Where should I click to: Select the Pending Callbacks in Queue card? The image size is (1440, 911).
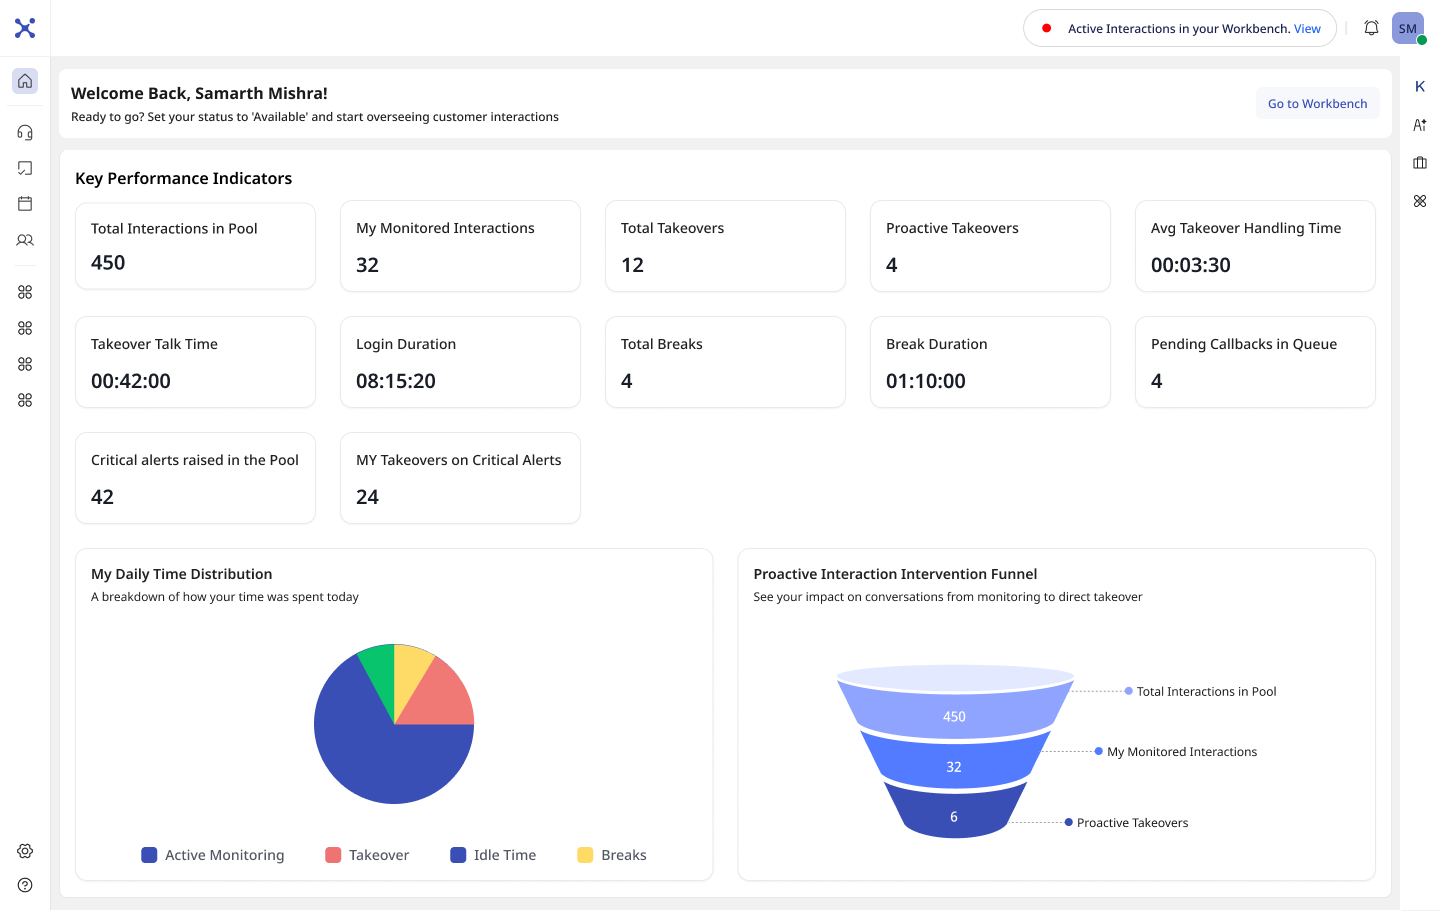[x=1255, y=362]
